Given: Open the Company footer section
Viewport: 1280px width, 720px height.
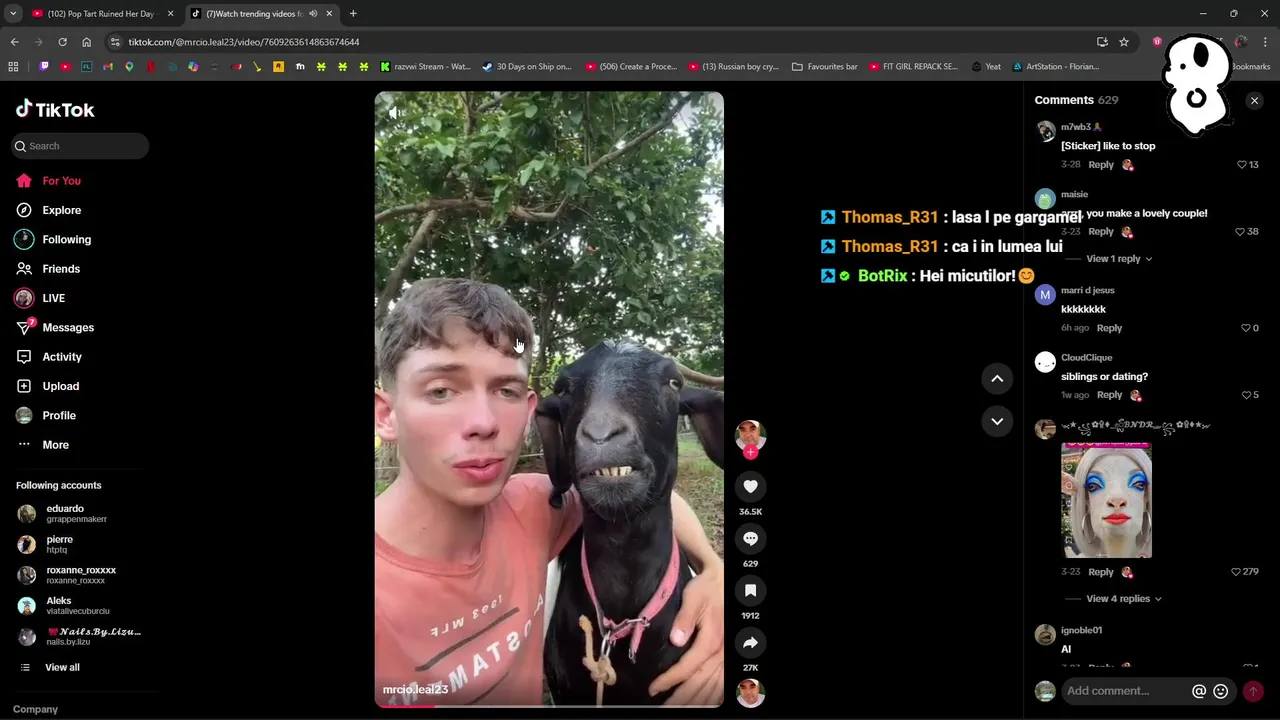Looking at the screenshot, I should (x=35, y=709).
